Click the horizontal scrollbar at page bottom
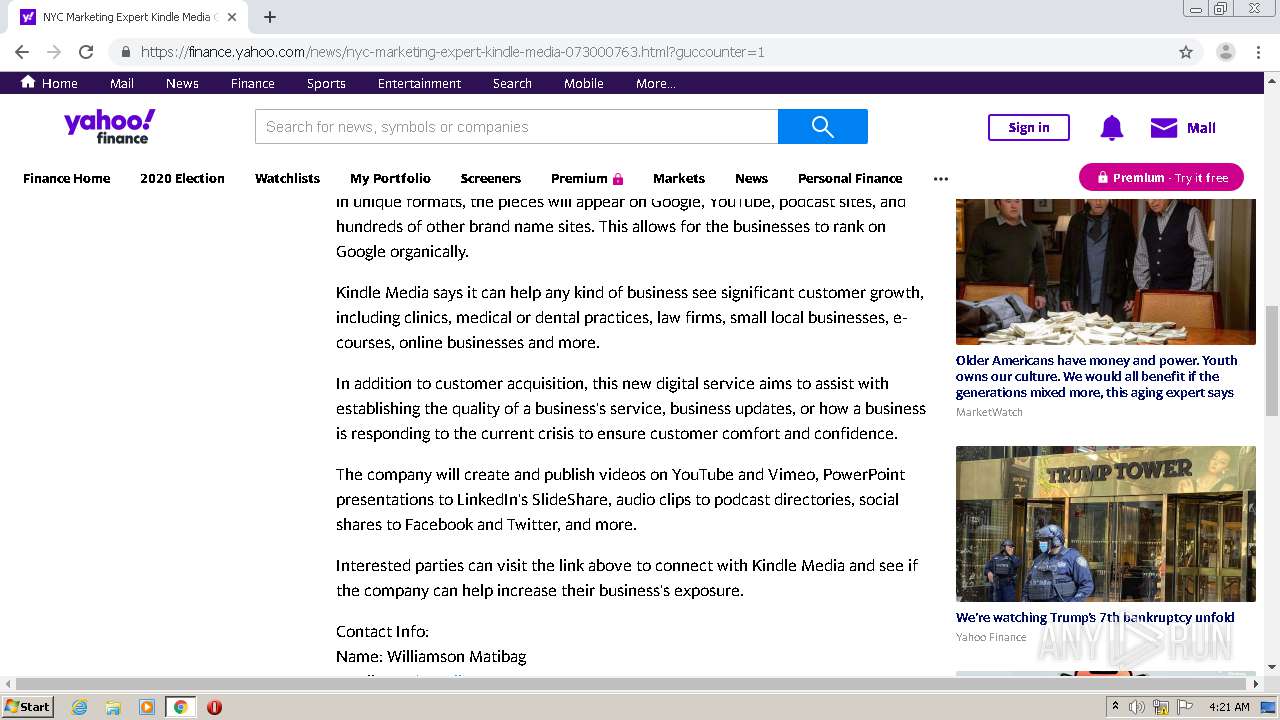 632,684
